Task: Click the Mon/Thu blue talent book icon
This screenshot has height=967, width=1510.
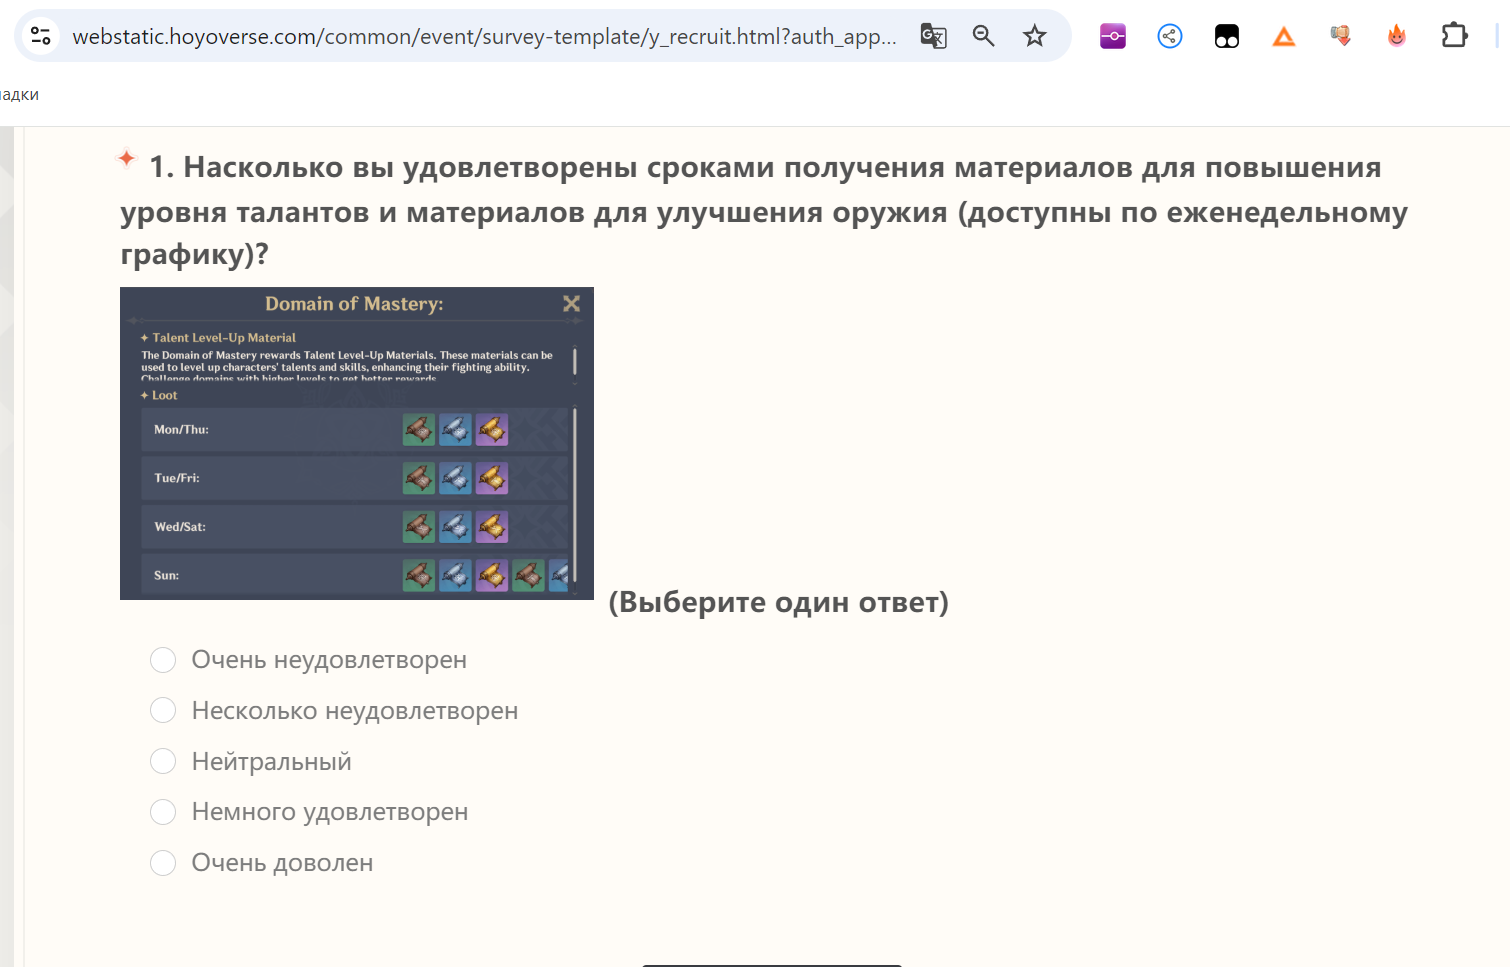Action: [x=455, y=430]
